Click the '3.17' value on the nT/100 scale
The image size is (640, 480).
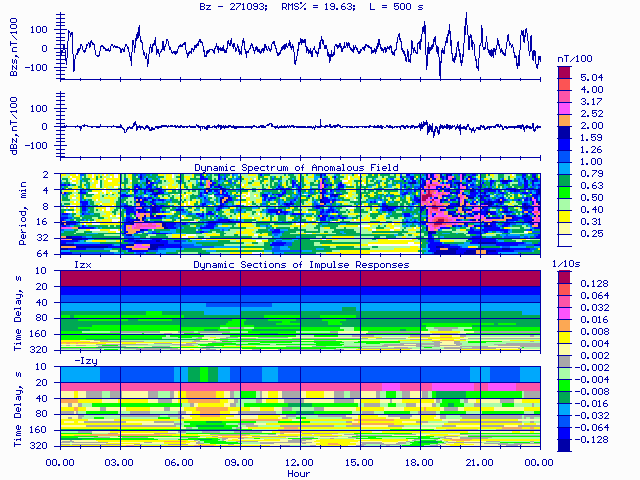[591, 102]
